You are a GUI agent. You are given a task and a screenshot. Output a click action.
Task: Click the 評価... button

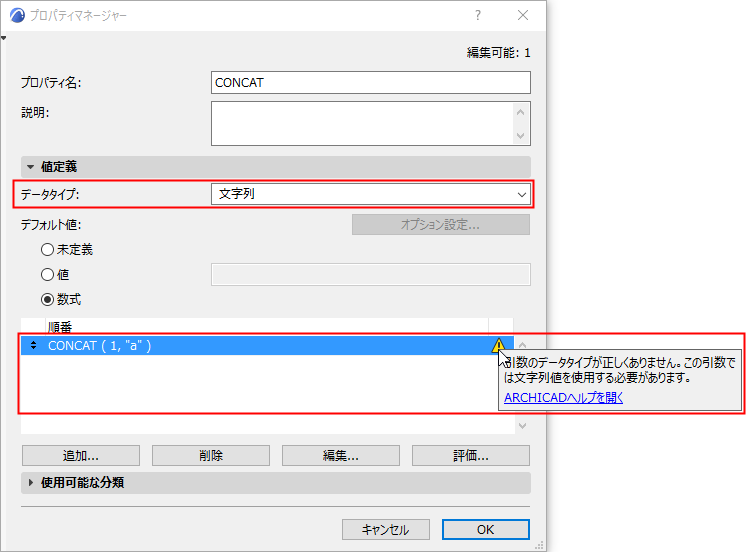click(x=471, y=455)
